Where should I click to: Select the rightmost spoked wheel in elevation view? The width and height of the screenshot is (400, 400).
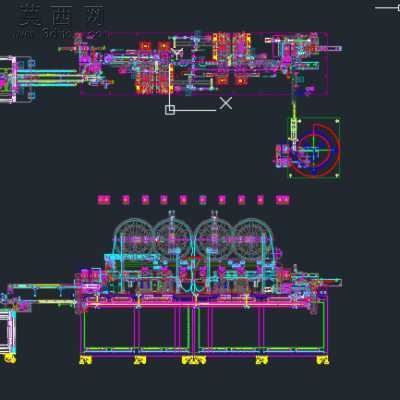pyautogui.click(x=253, y=239)
